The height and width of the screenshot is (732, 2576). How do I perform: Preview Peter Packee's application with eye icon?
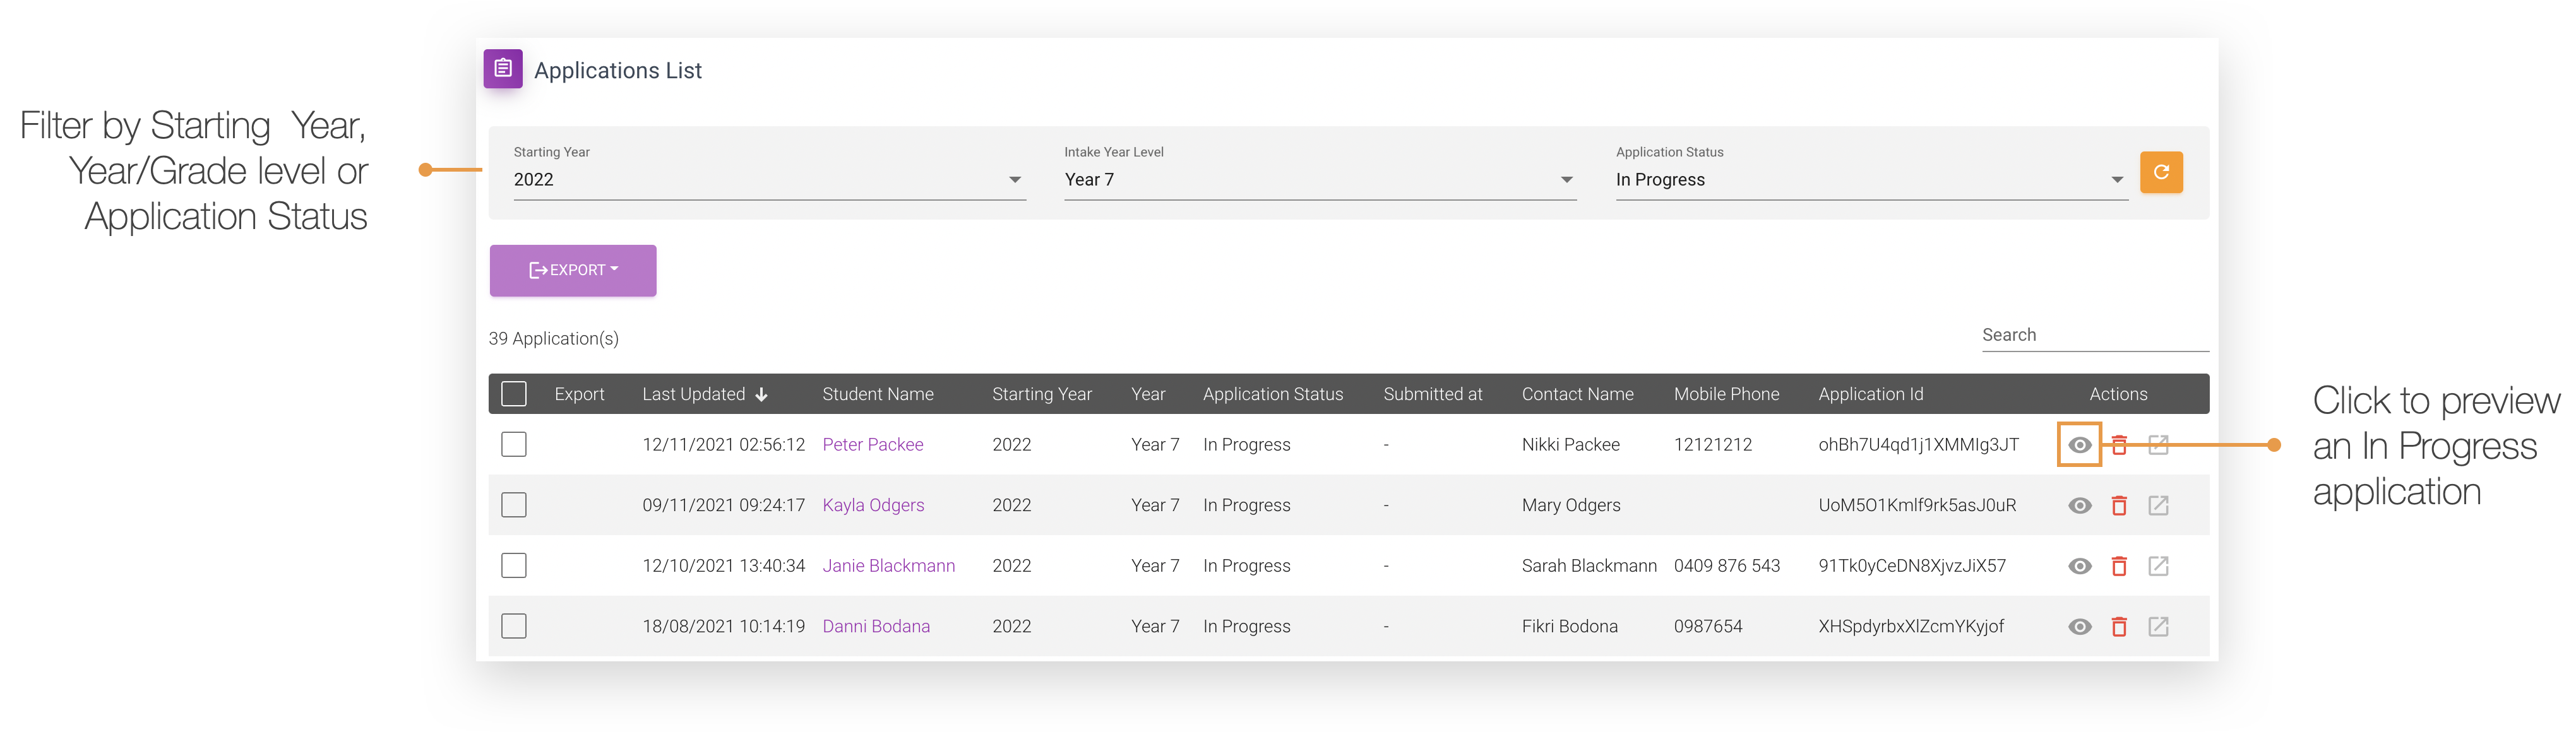pos(2079,445)
